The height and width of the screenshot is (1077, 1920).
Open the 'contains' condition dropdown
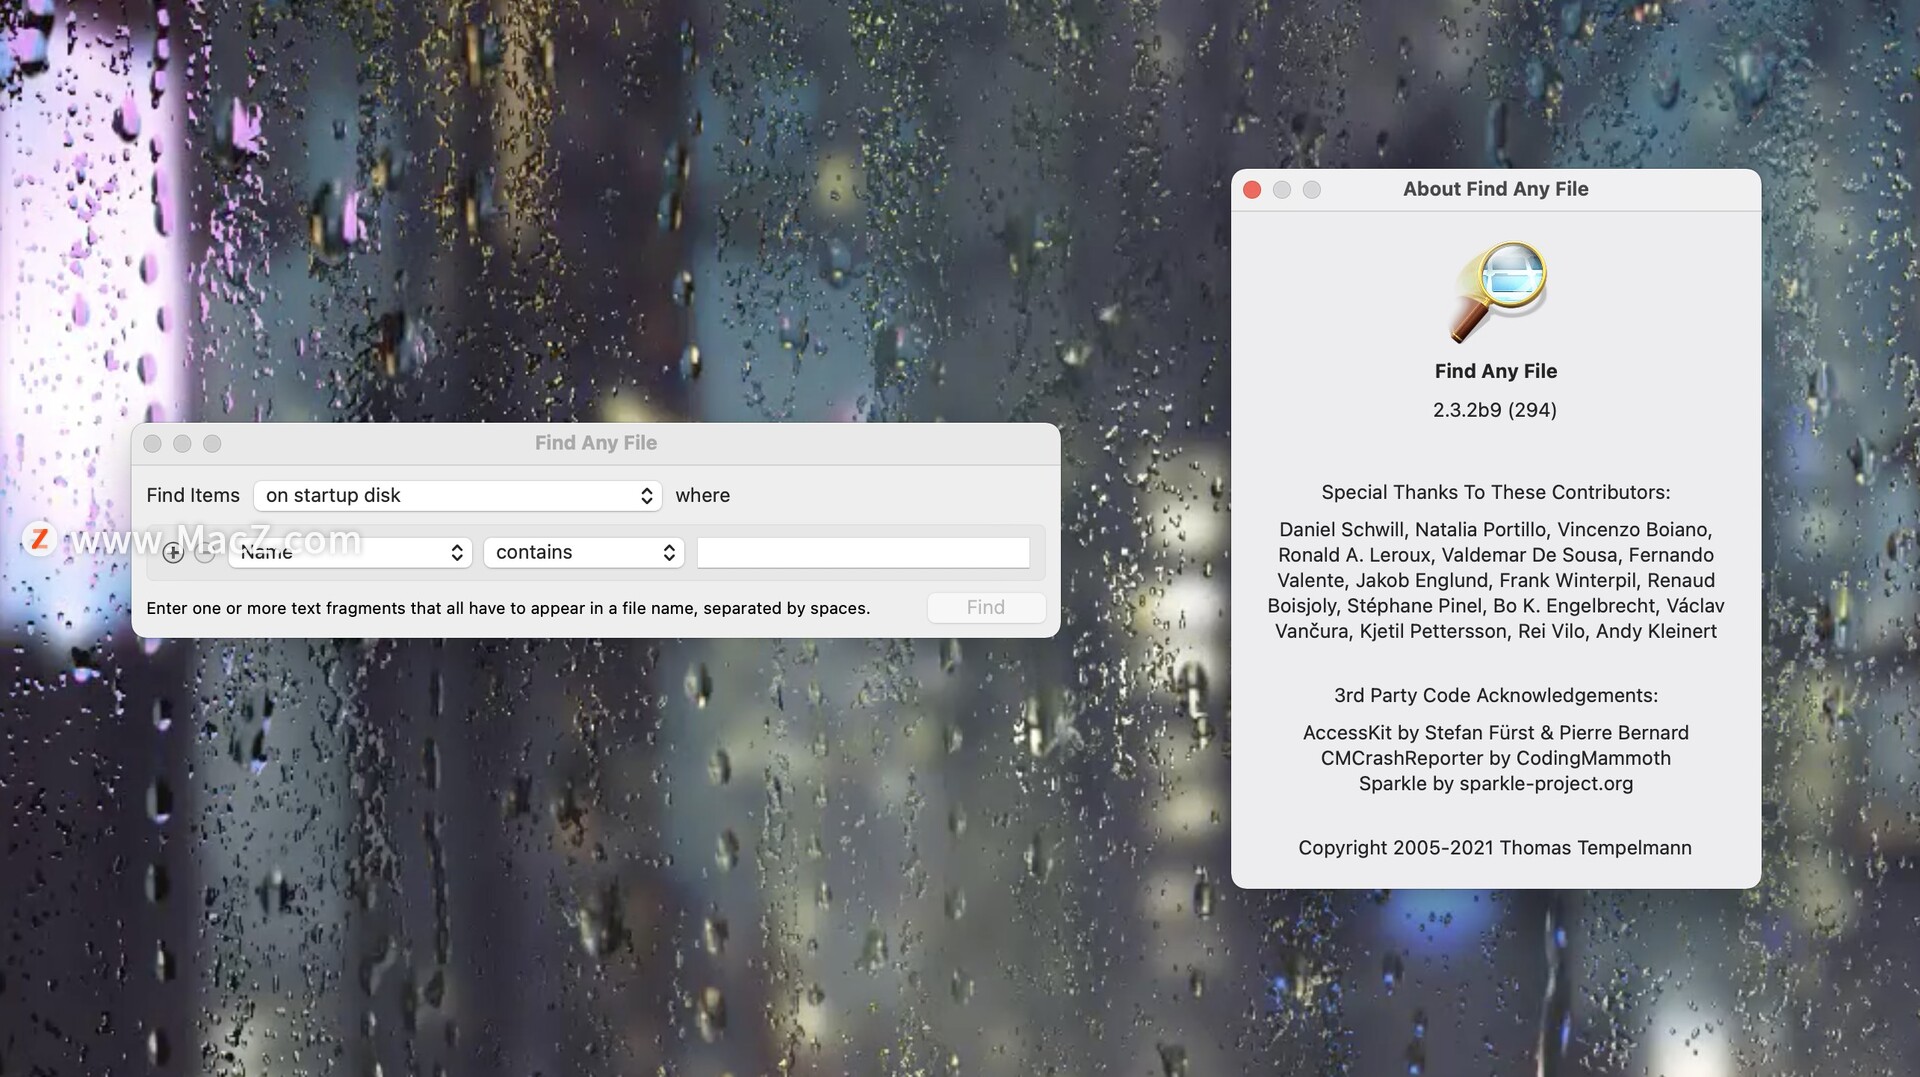coord(584,552)
